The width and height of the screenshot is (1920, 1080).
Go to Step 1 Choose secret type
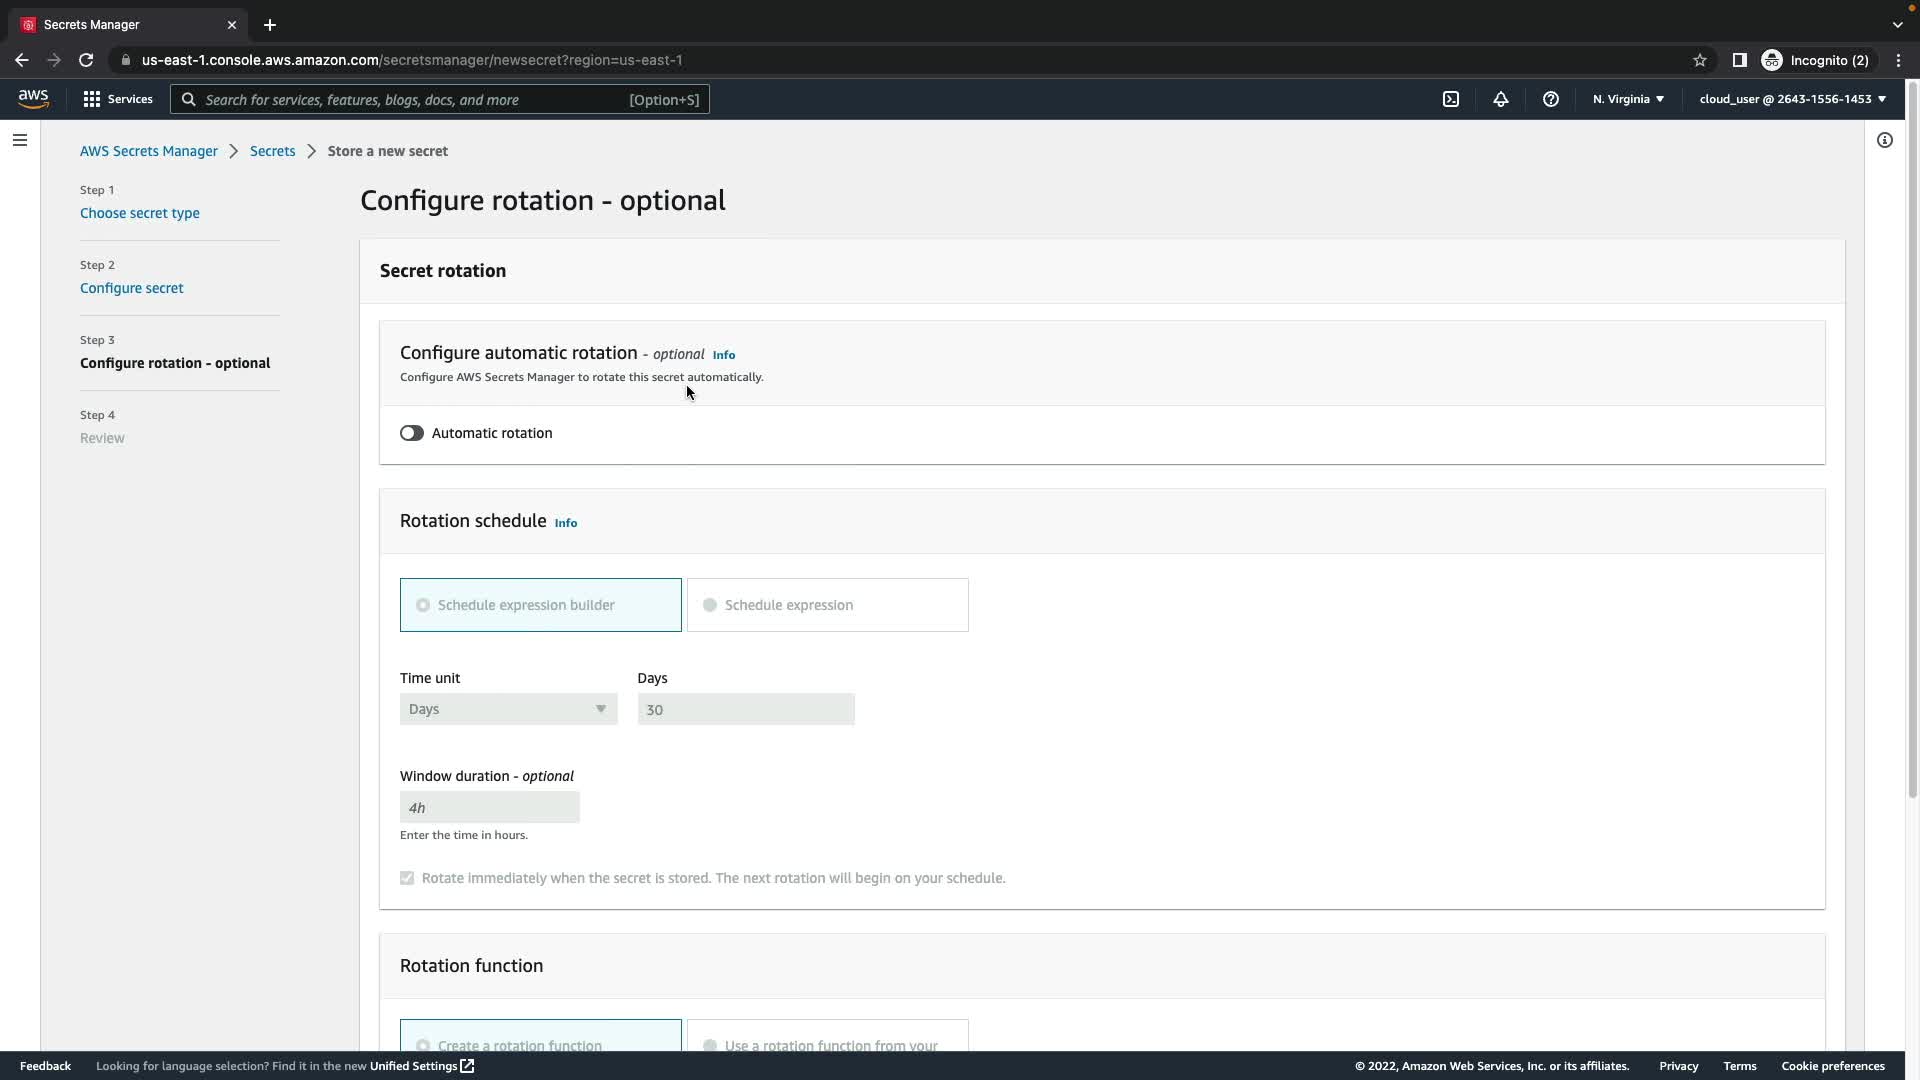pos(139,213)
